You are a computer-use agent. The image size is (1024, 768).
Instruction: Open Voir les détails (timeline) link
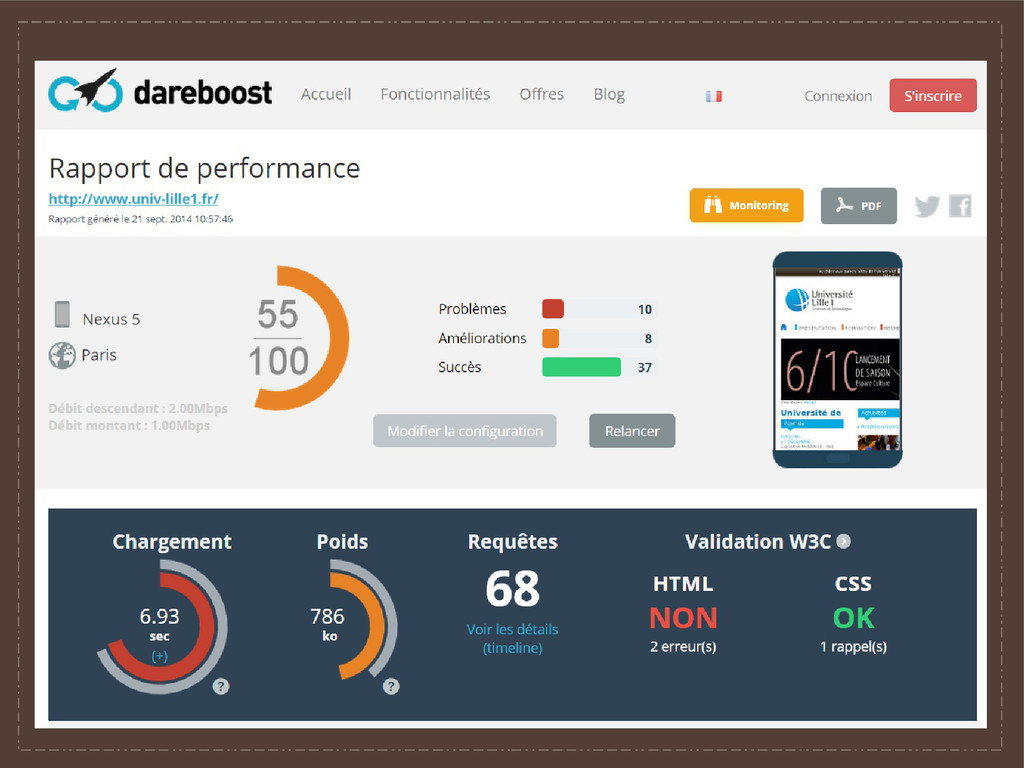[x=513, y=639]
